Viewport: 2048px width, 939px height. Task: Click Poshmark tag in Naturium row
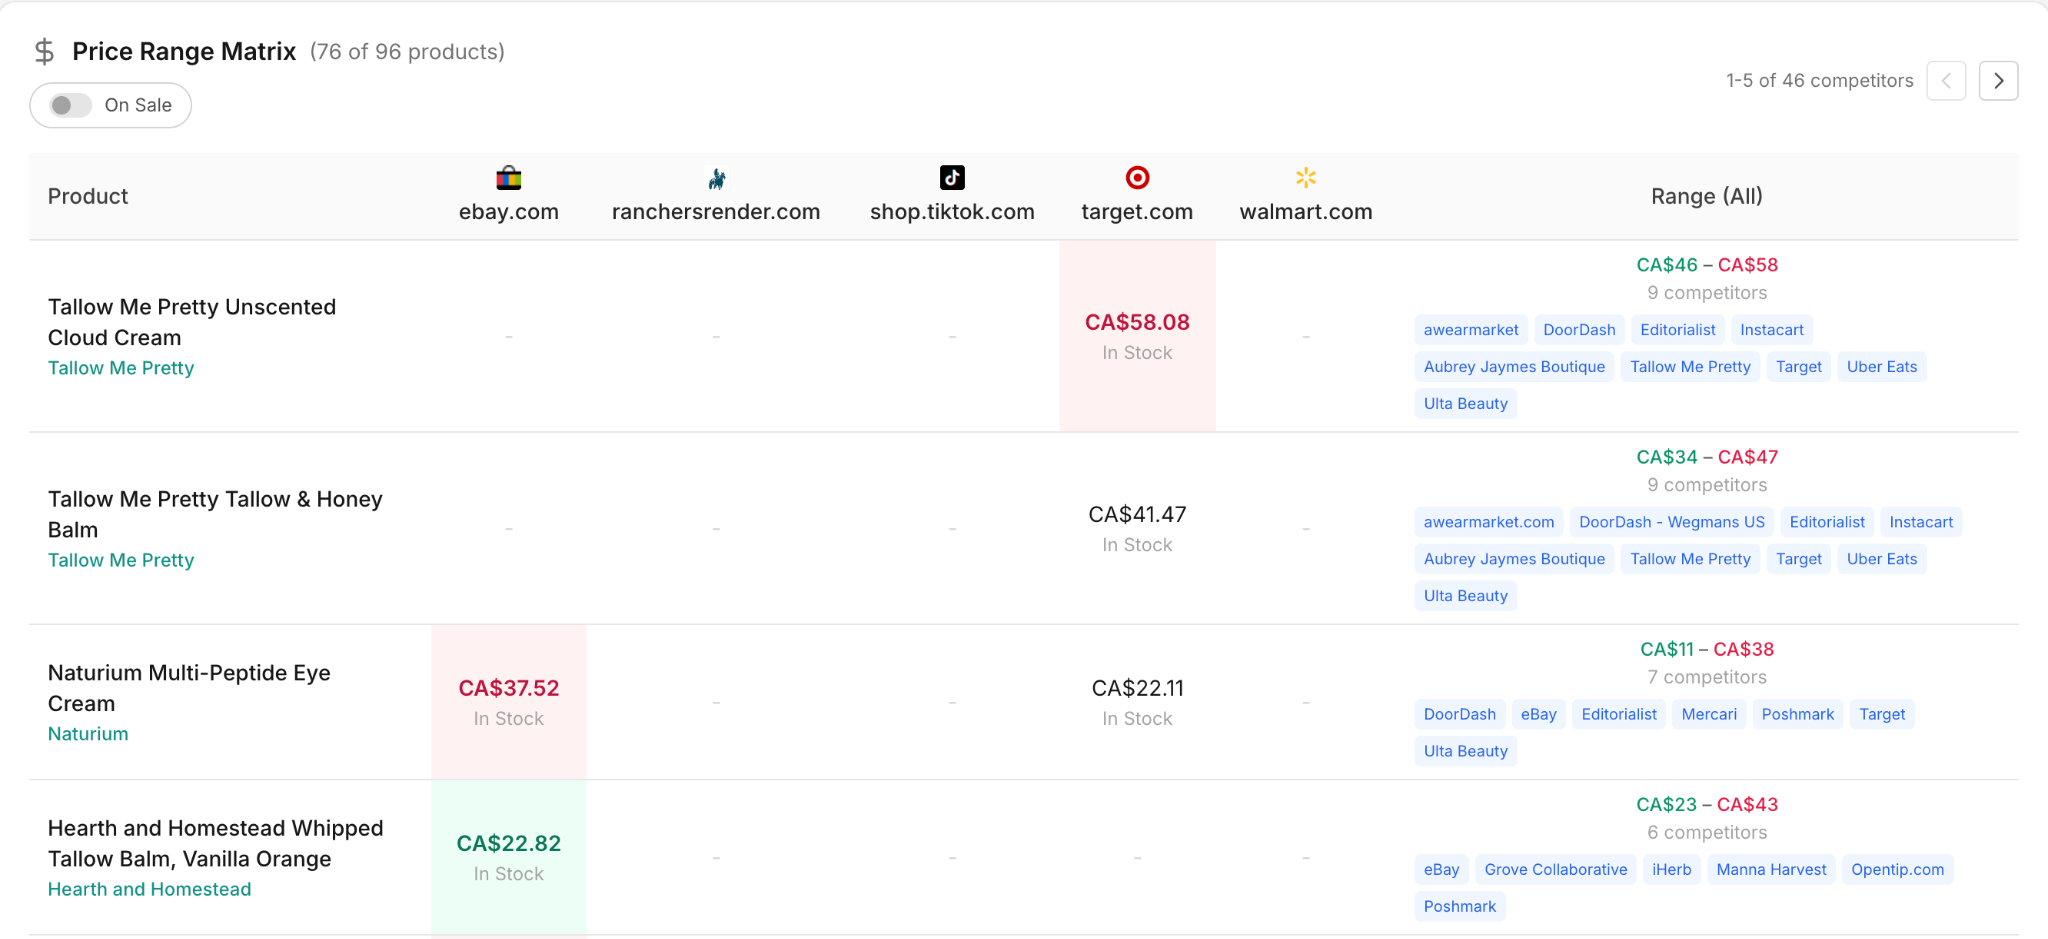1798,714
